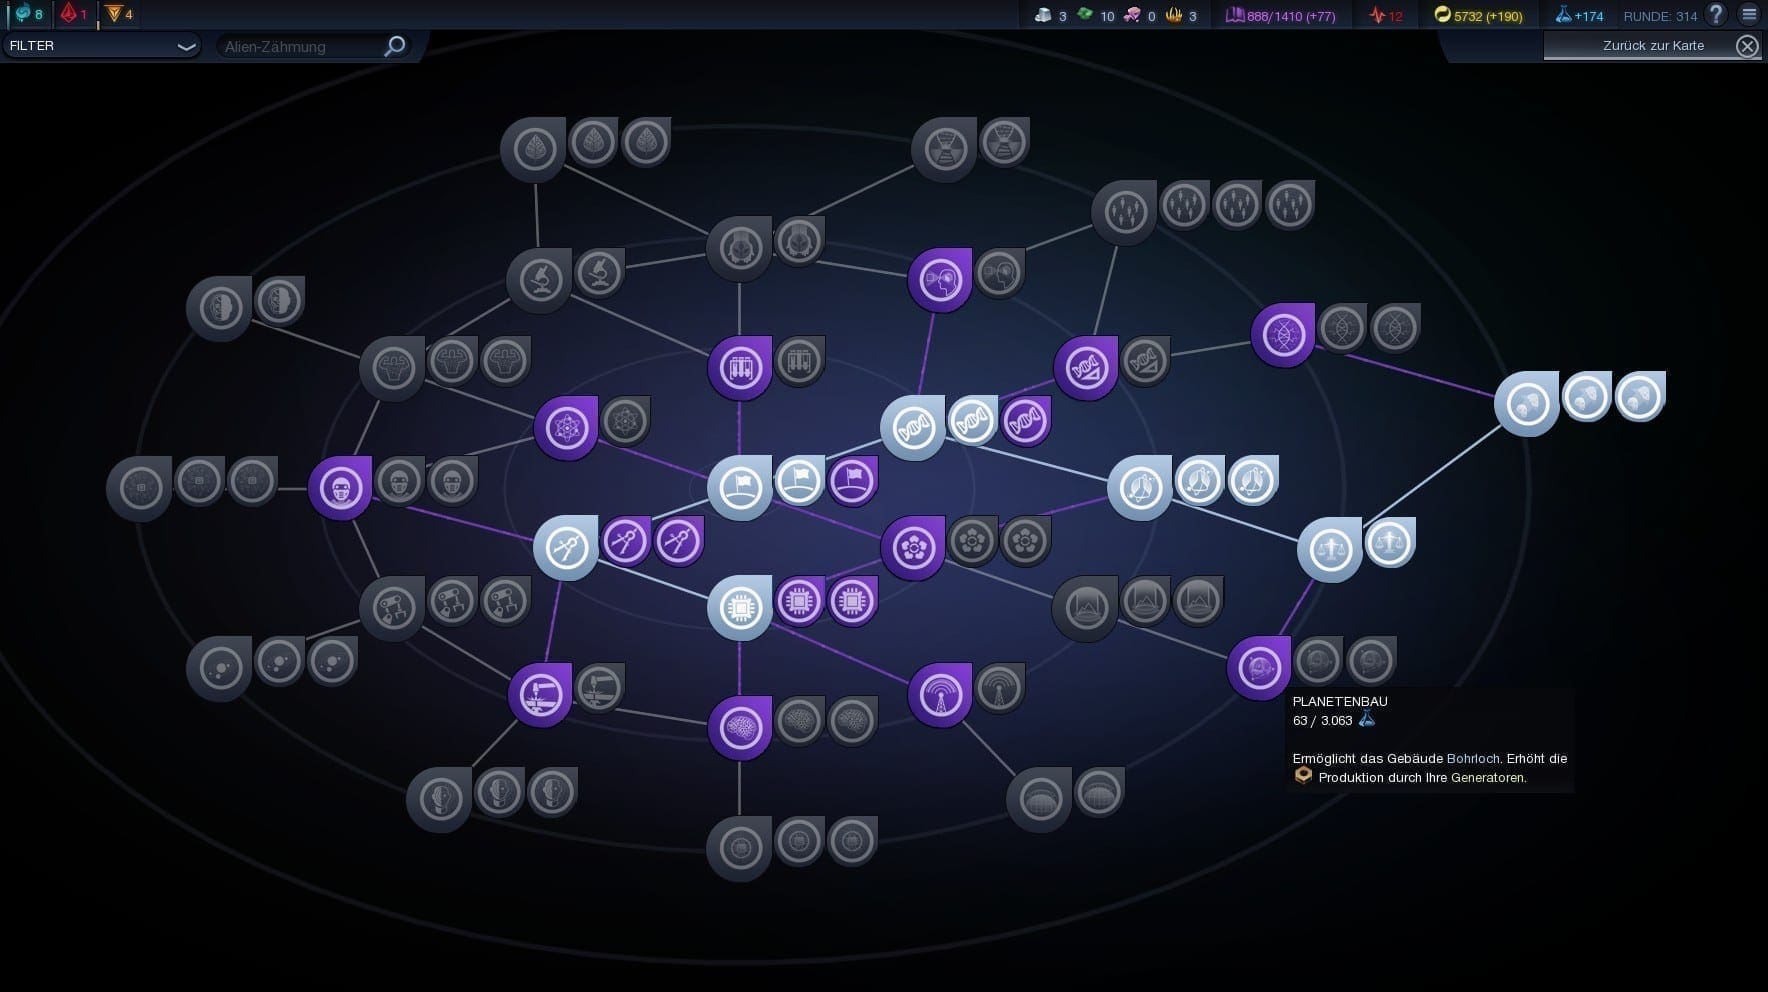The width and height of the screenshot is (1768, 992).
Task: Select the large purple atom technology node
Action: tap(566, 428)
